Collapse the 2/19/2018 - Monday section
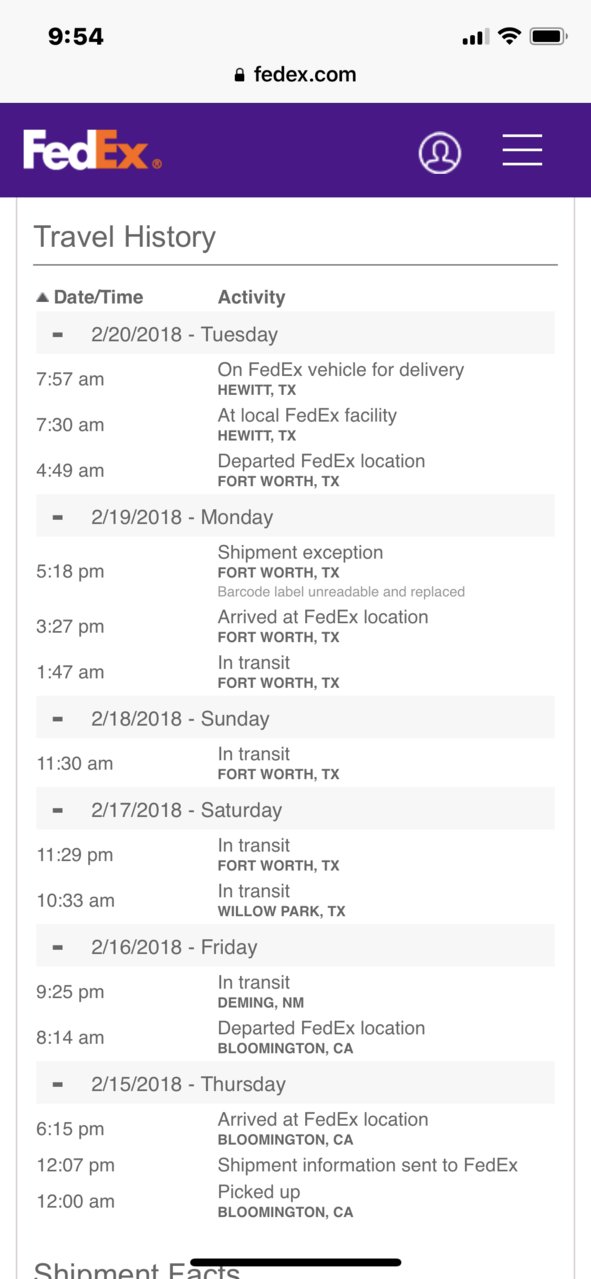The height and width of the screenshot is (1279, 591). 58,517
